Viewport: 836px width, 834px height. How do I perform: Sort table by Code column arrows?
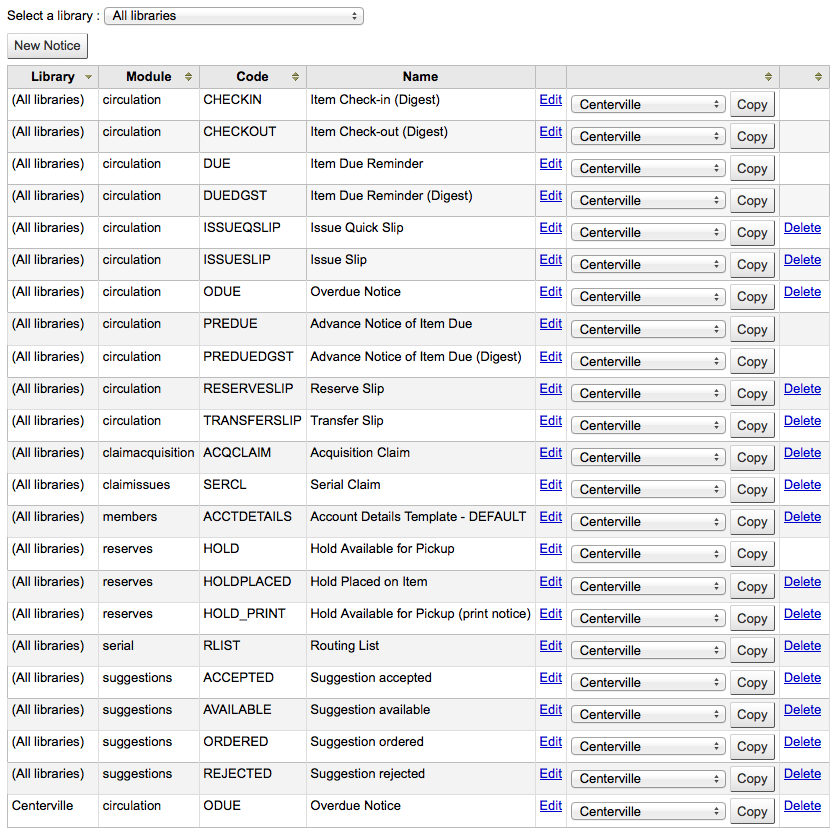[x=295, y=77]
